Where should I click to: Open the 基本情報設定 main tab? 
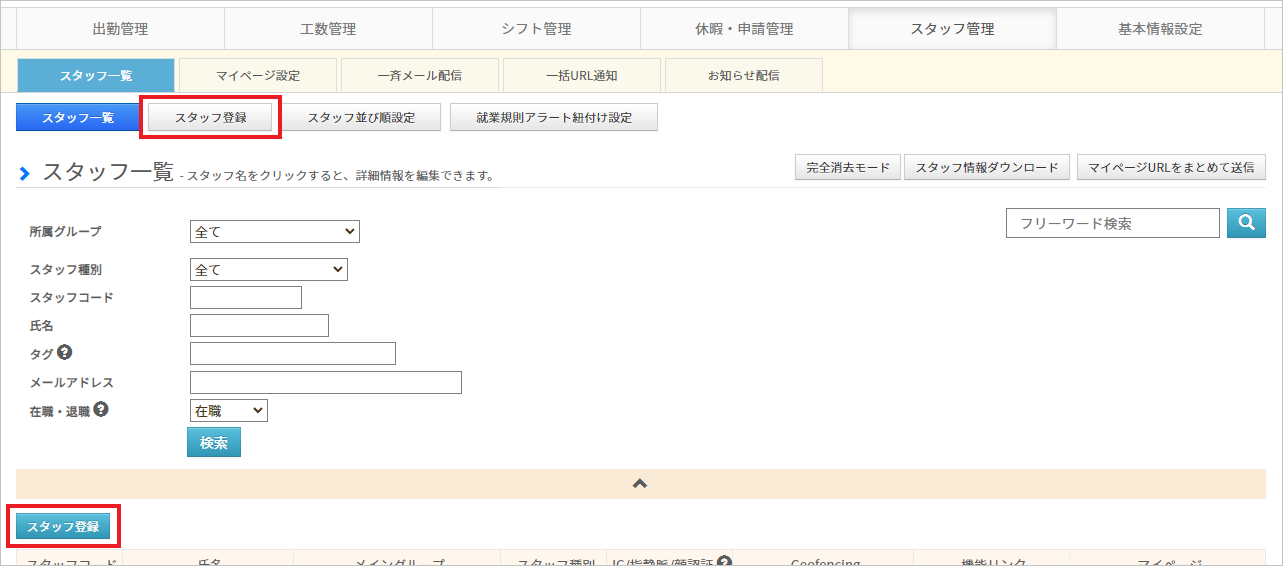[1160, 29]
